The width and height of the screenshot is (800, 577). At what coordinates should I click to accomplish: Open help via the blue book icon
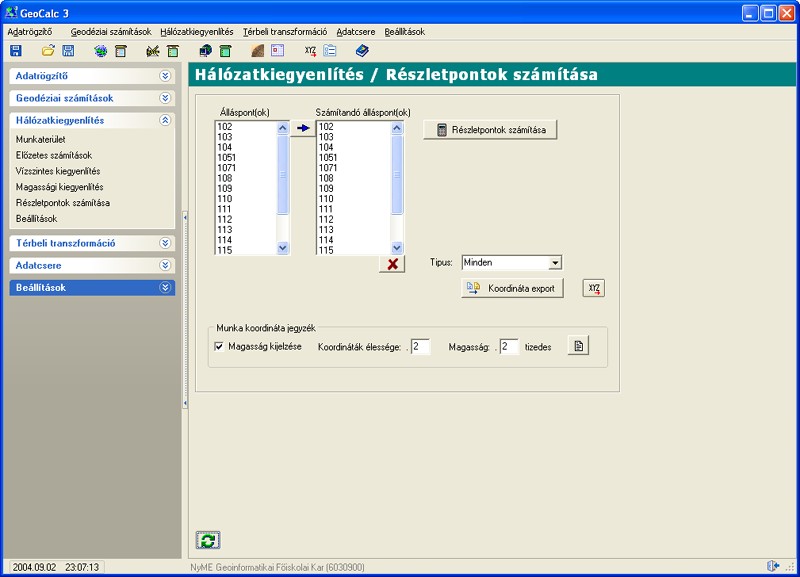(x=362, y=51)
